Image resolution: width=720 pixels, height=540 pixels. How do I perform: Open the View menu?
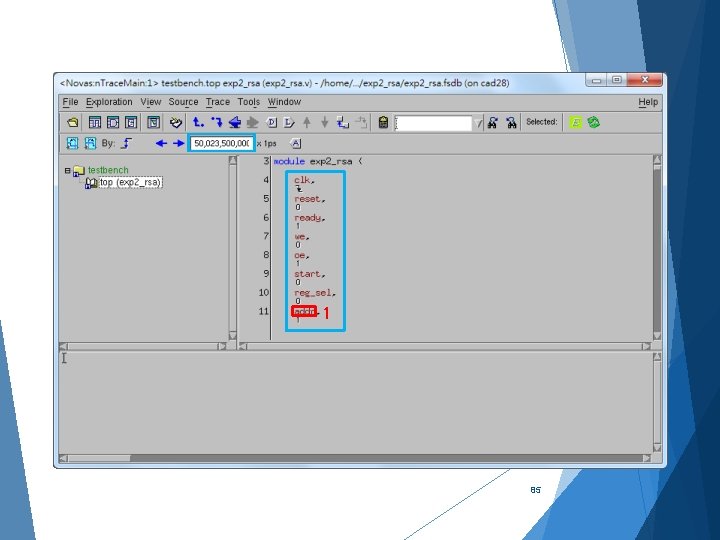(151, 102)
